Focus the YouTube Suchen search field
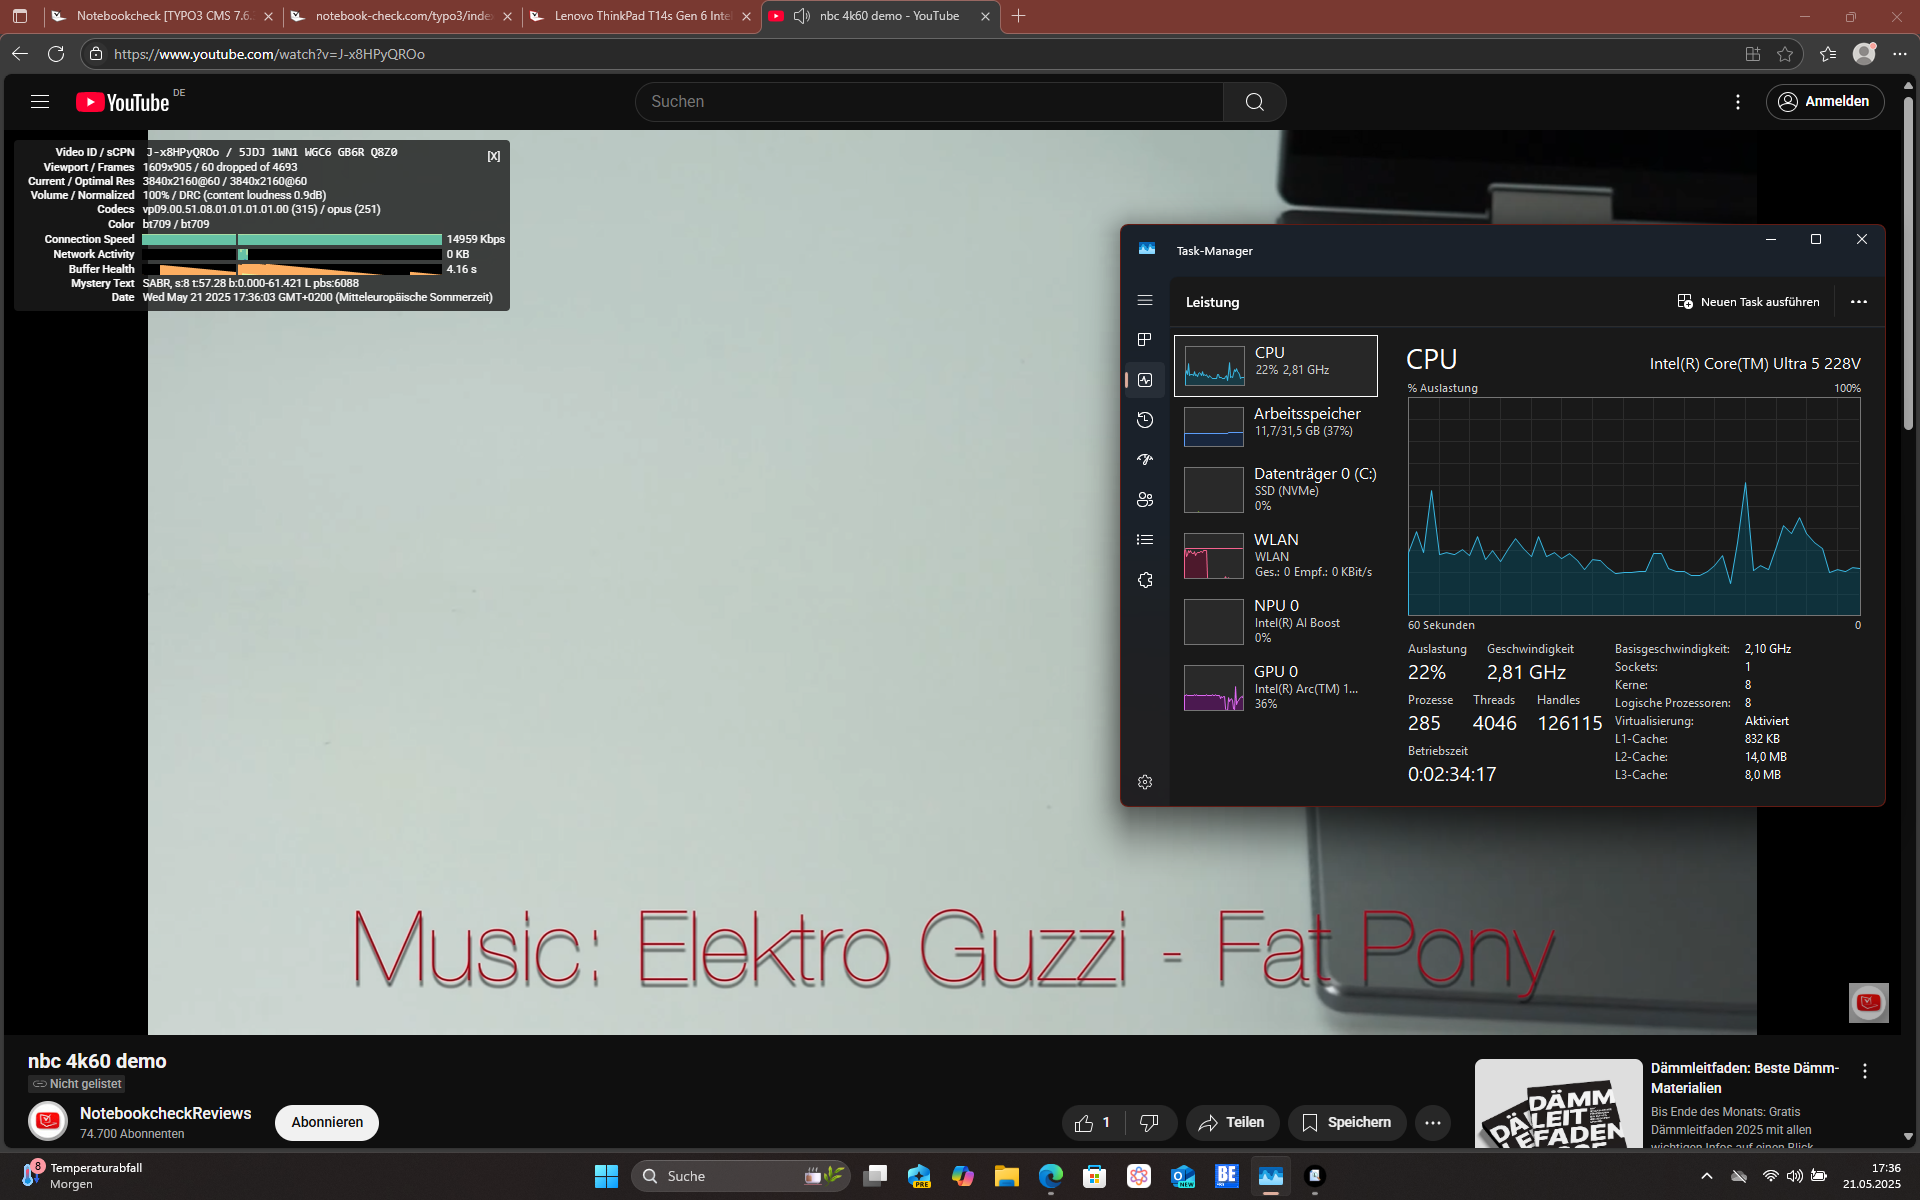Screen dimensions: 1920x1200 point(929,102)
